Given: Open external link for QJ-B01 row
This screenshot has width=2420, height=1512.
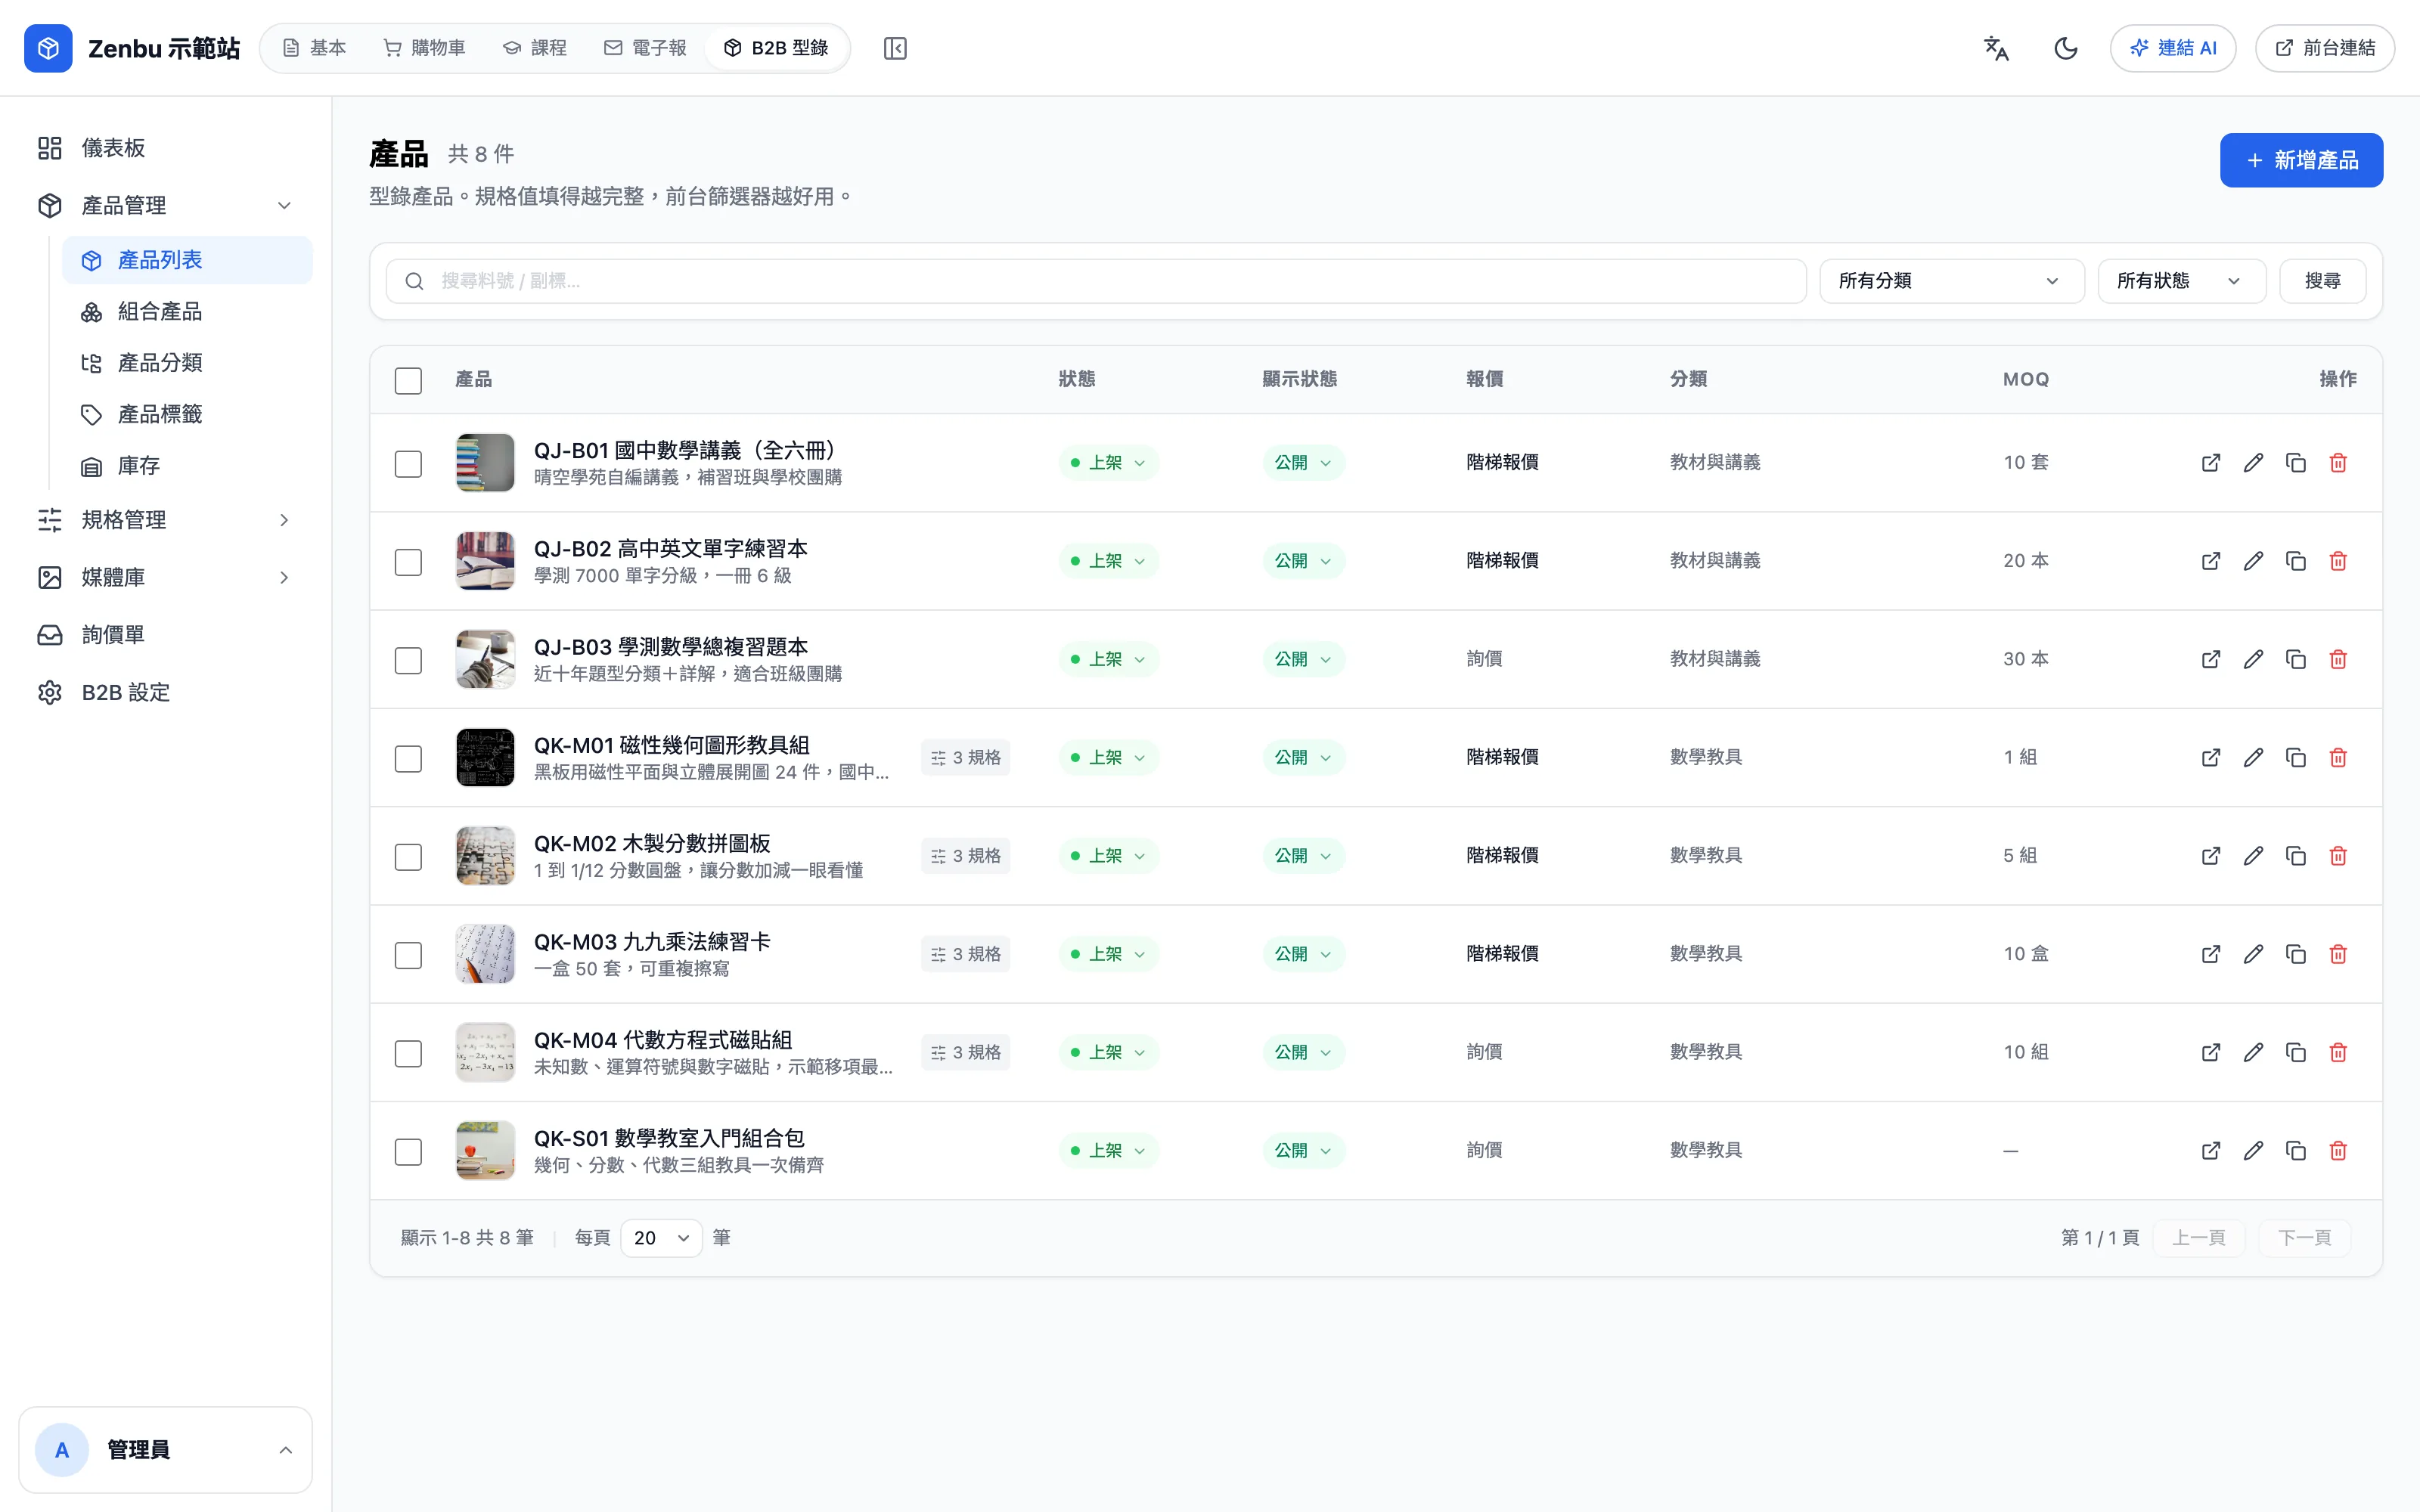Looking at the screenshot, I should [2211, 463].
